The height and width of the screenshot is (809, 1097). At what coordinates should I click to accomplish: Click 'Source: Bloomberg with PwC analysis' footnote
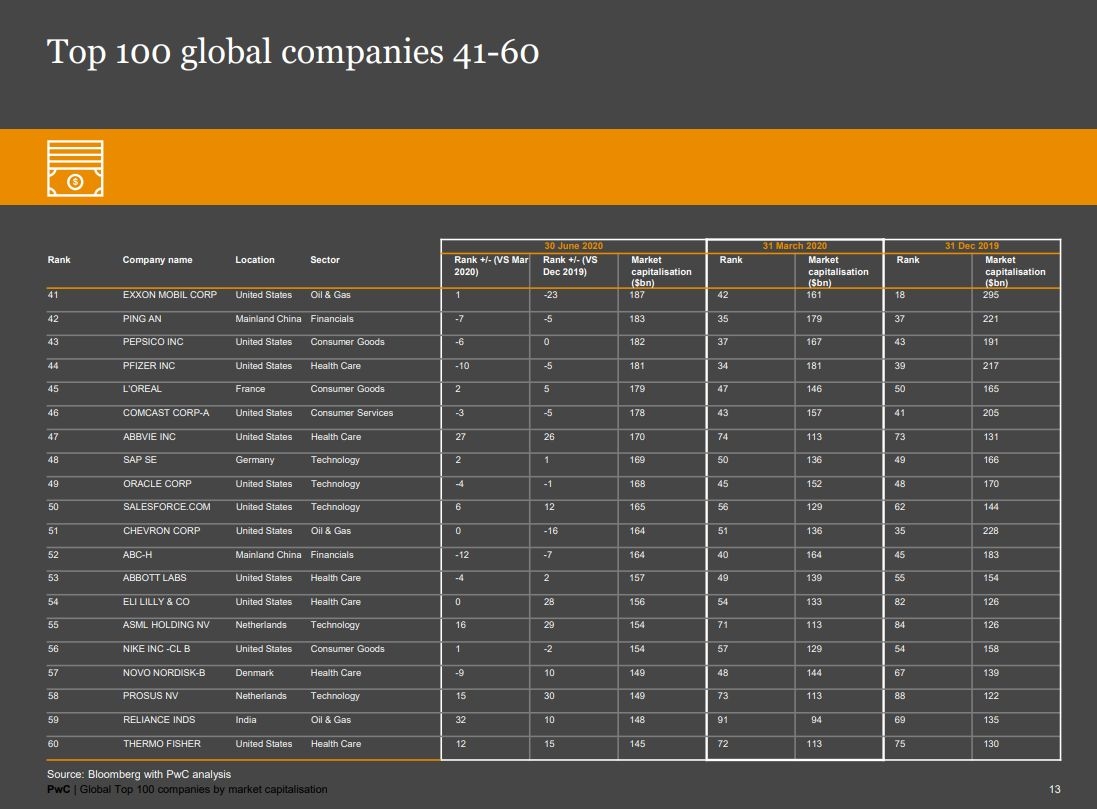pos(139,774)
